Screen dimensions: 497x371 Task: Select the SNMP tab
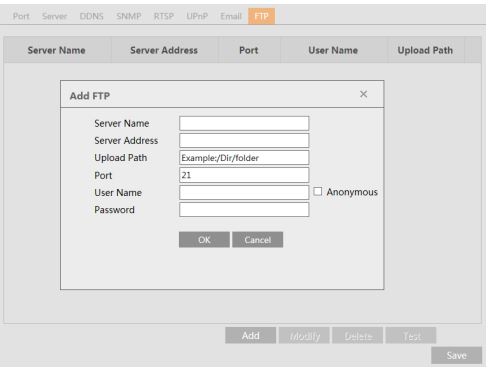click(x=128, y=16)
